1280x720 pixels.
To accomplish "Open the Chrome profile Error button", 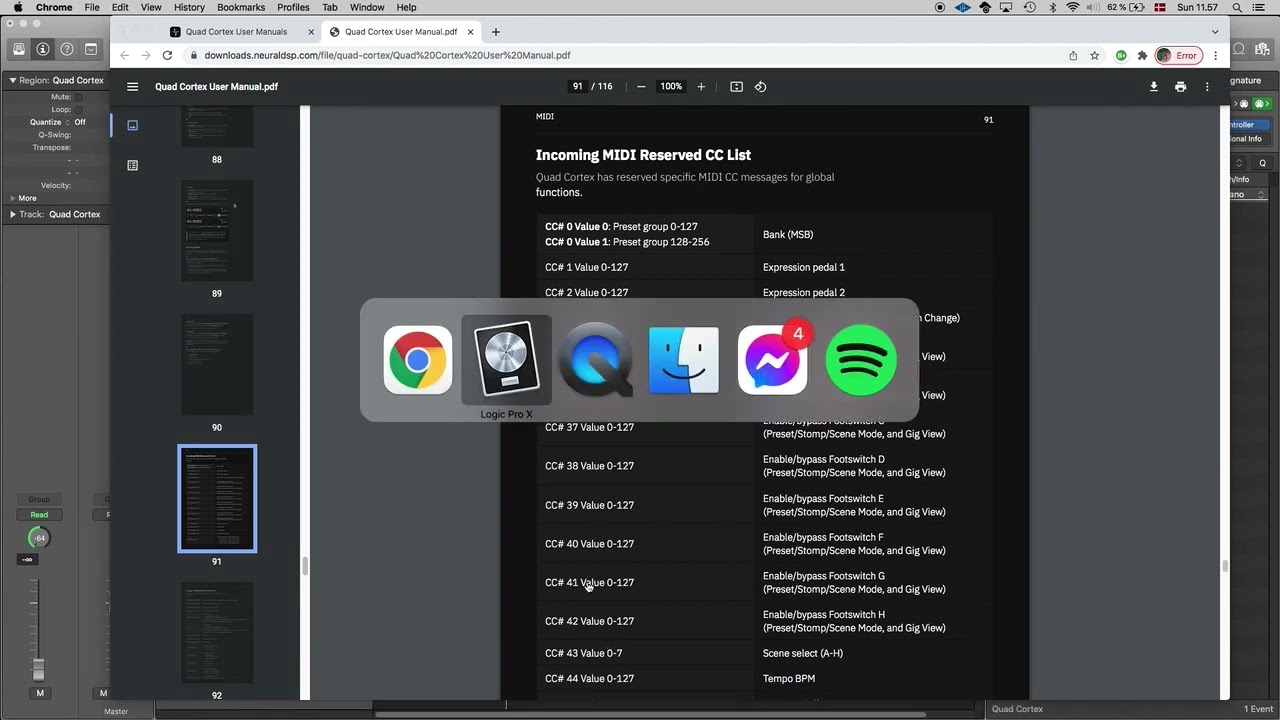I will pos(1178,56).
